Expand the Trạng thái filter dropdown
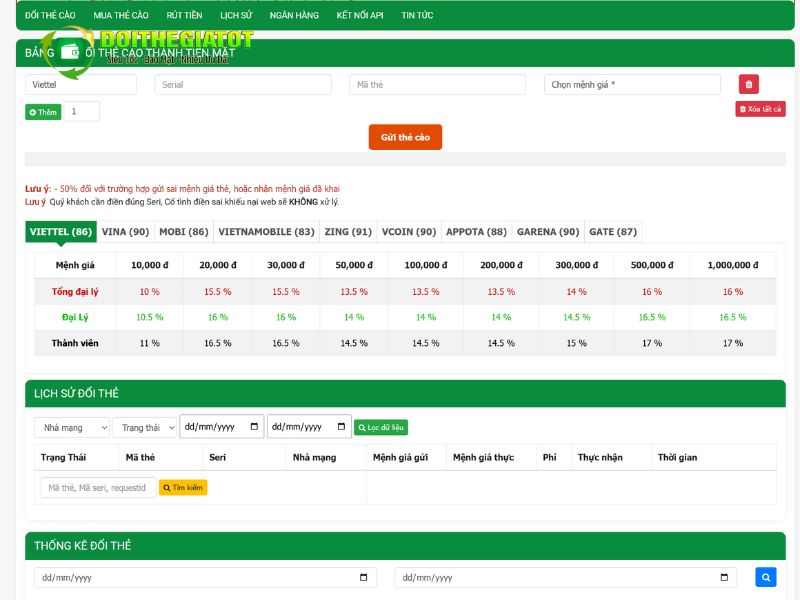800x600 pixels. (144, 428)
